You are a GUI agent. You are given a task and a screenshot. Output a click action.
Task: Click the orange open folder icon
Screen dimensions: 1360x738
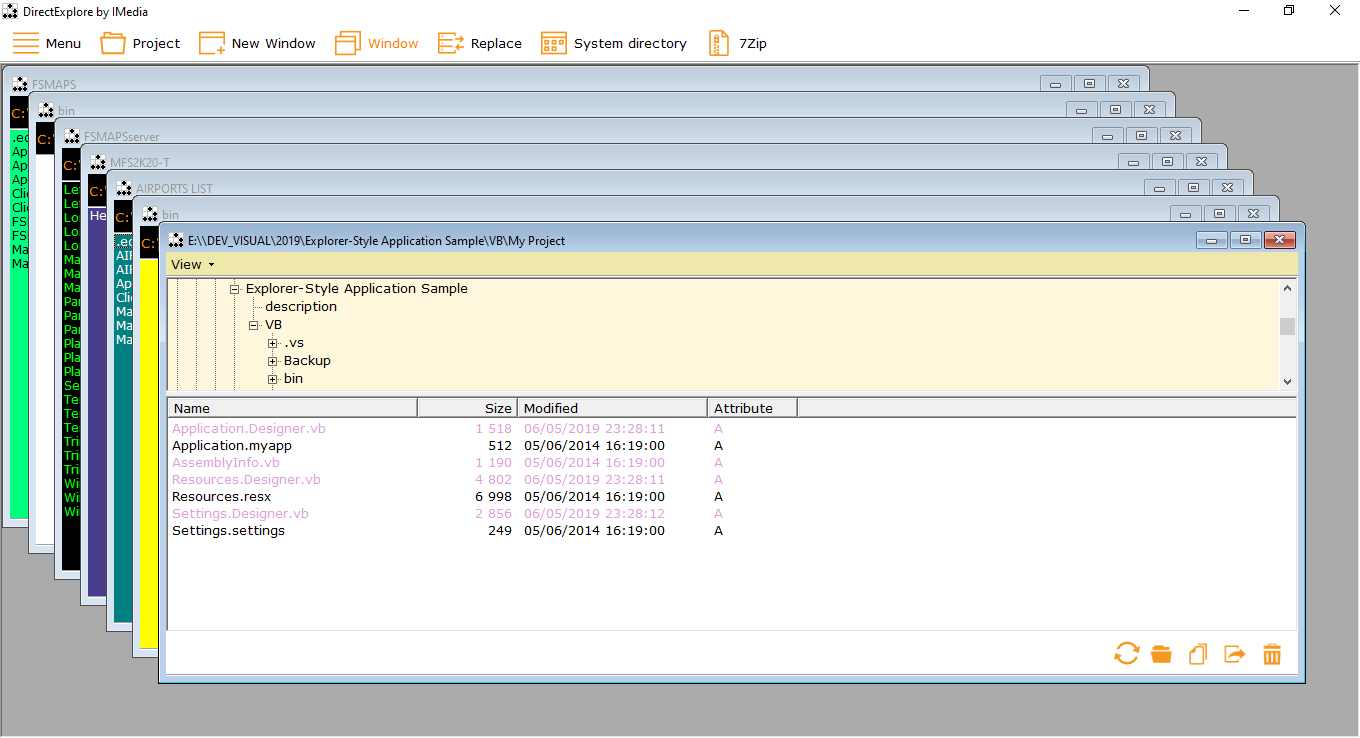tap(1161, 654)
